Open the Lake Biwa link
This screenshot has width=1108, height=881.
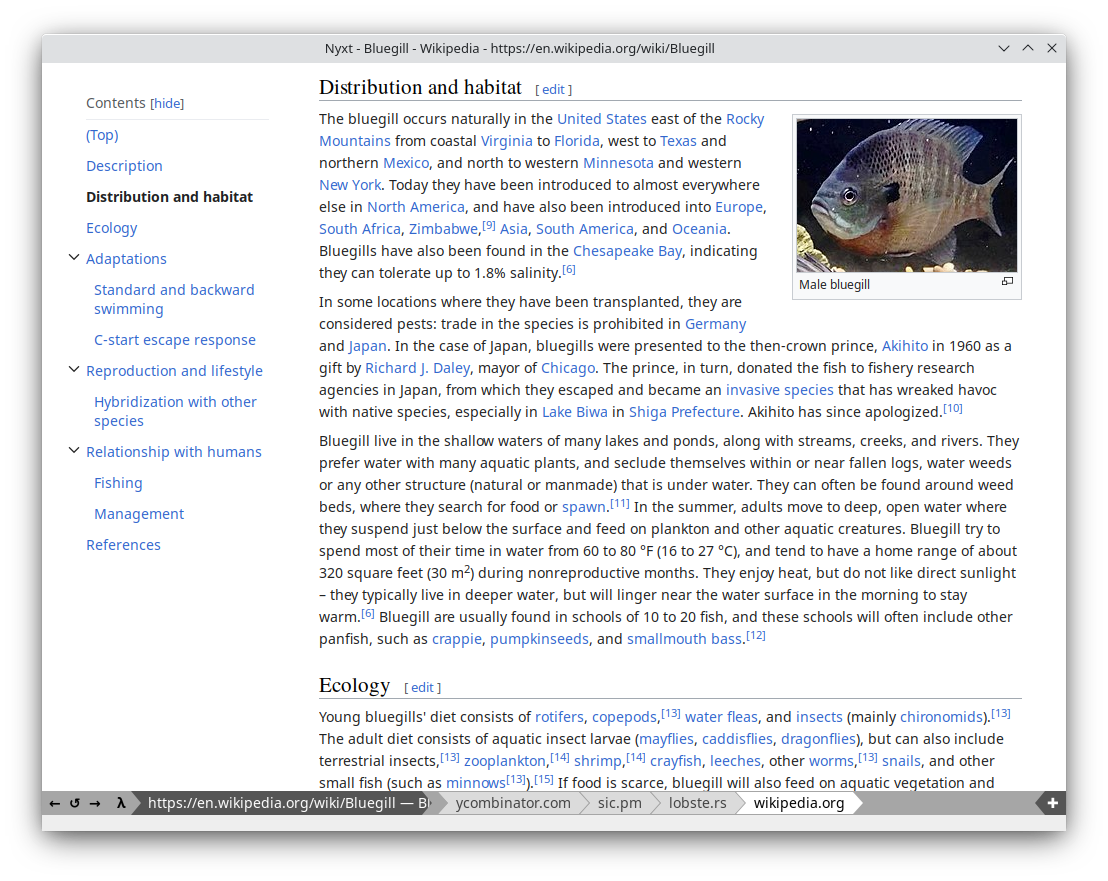(x=574, y=412)
